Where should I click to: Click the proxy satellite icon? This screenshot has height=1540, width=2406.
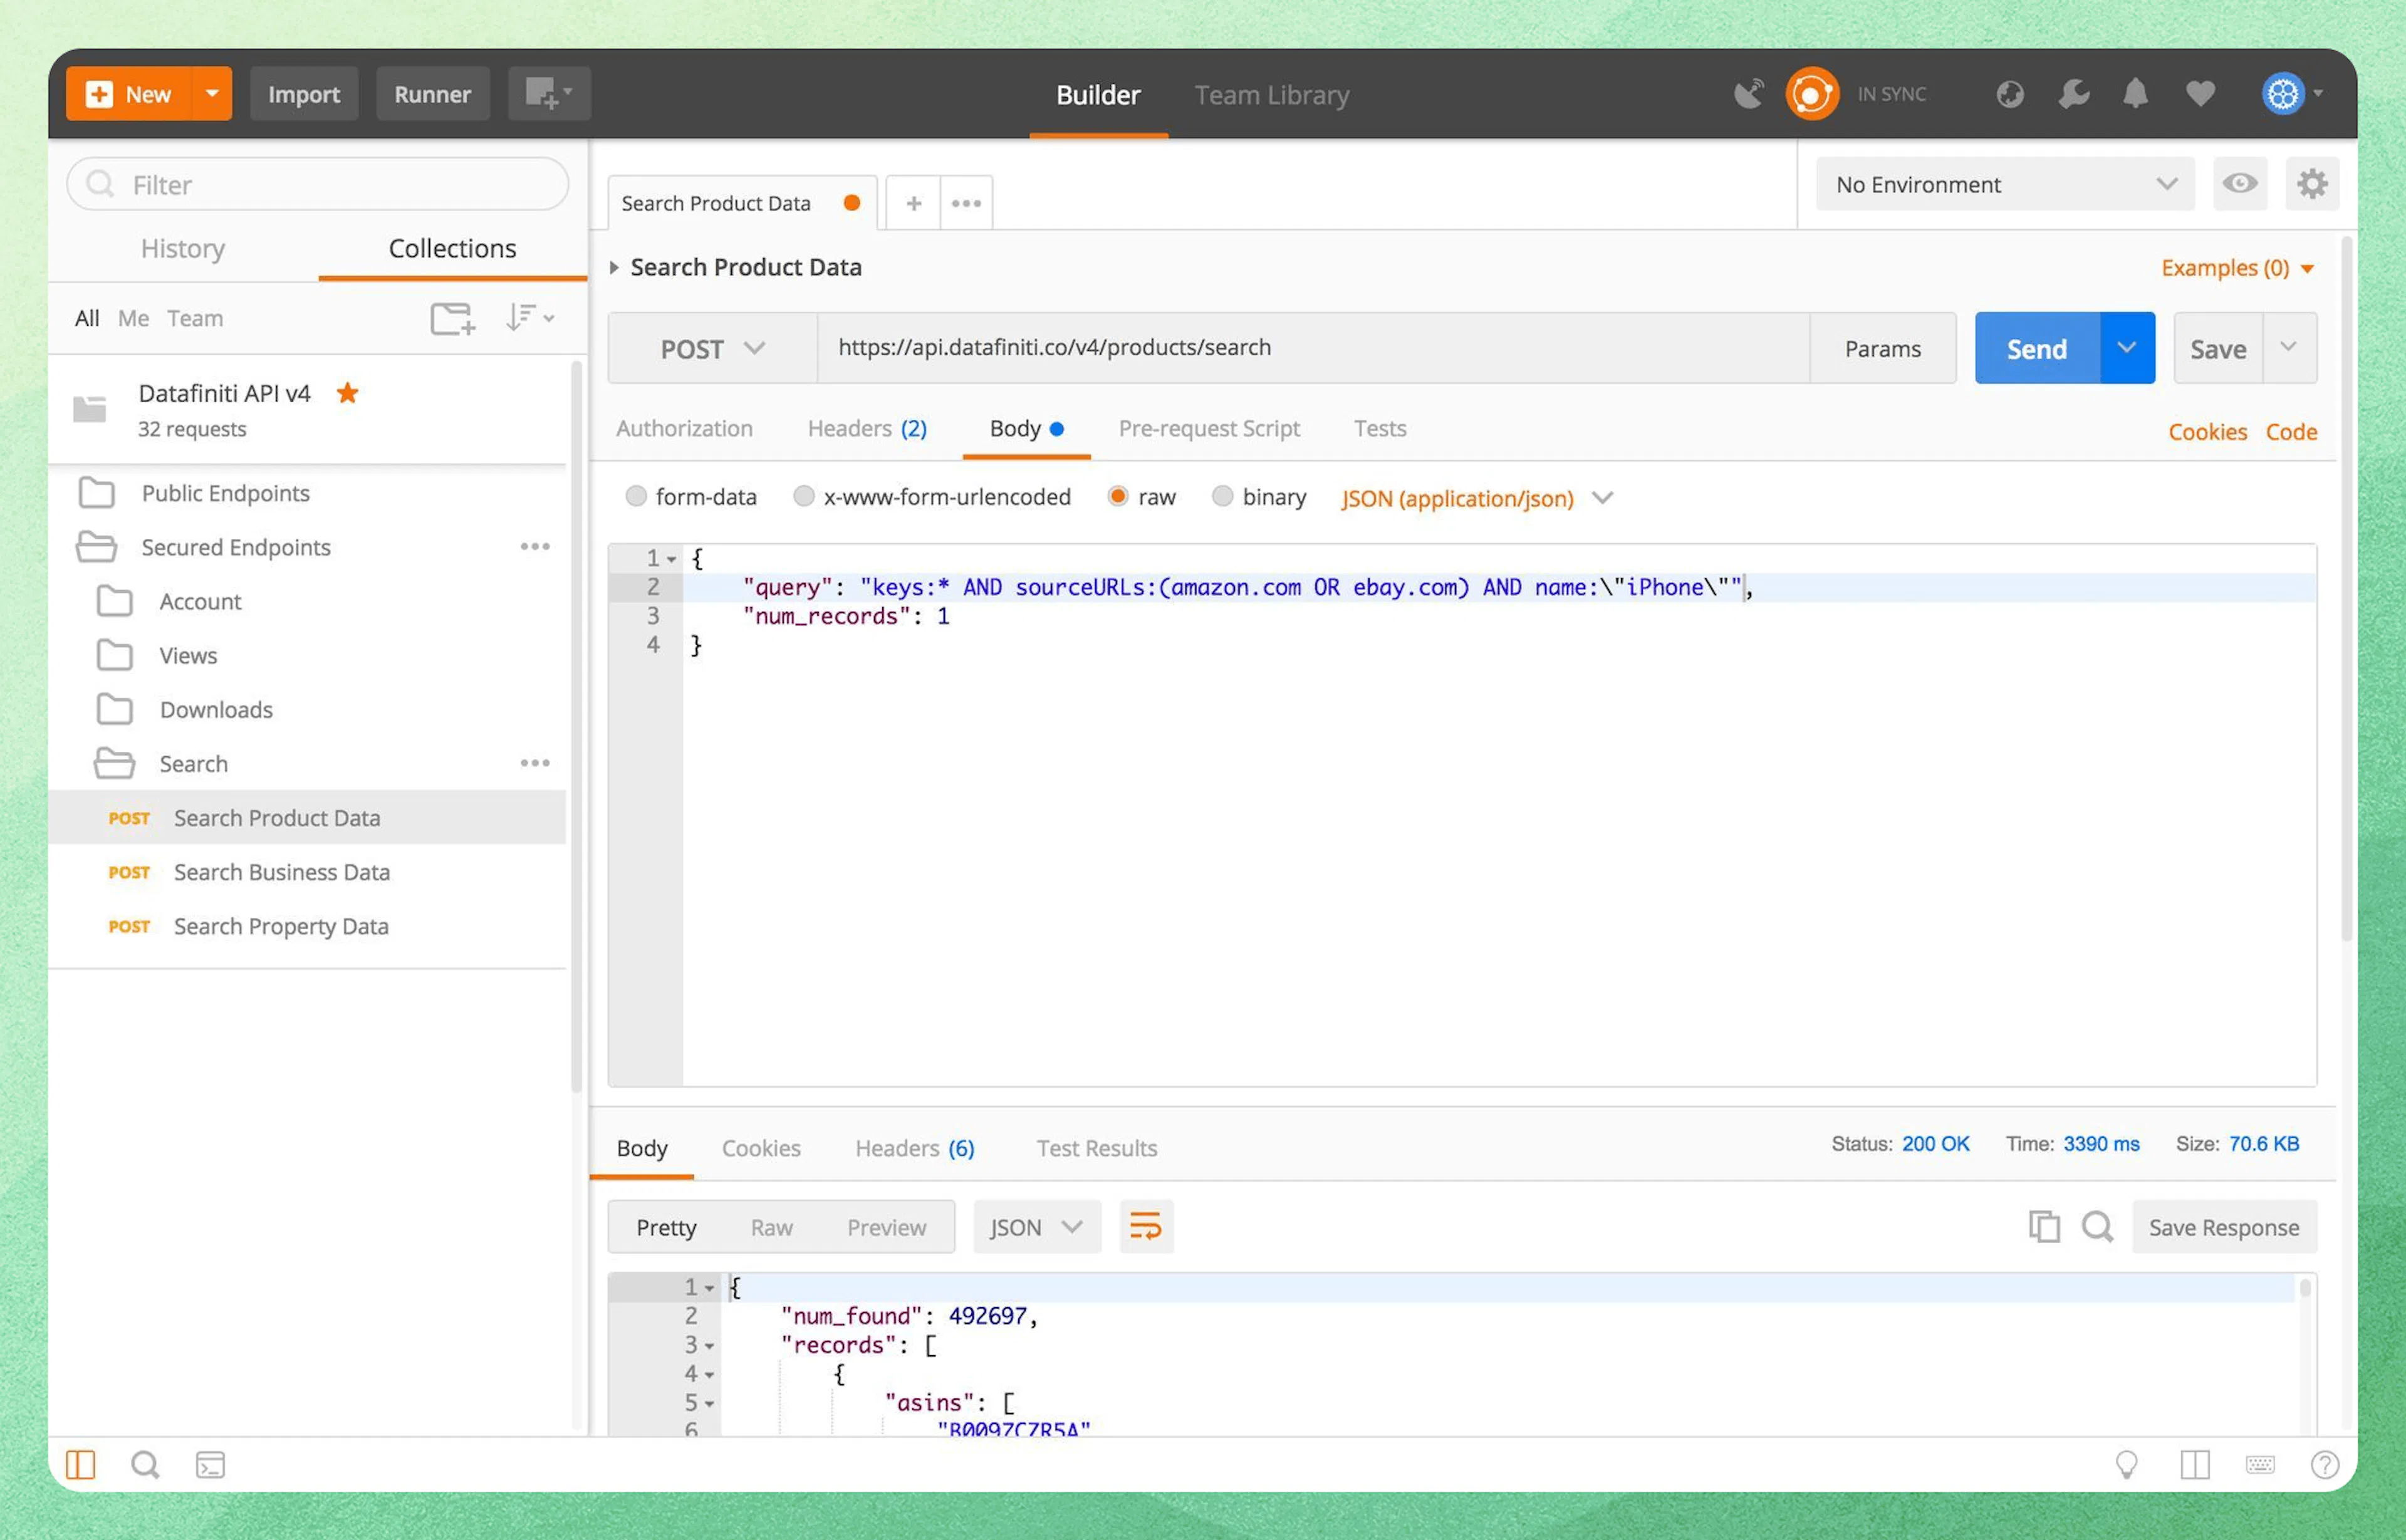[1749, 93]
